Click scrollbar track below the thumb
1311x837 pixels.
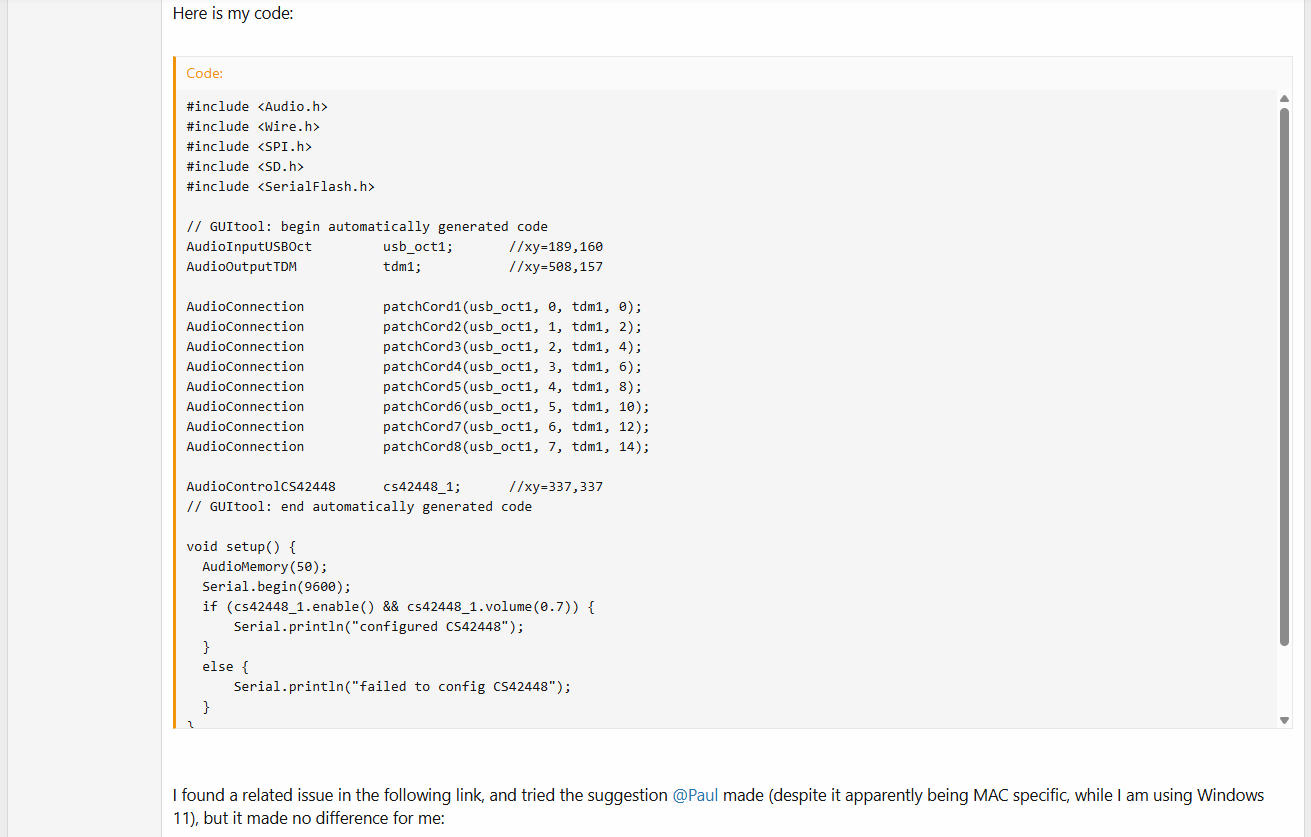(x=1284, y=680)
